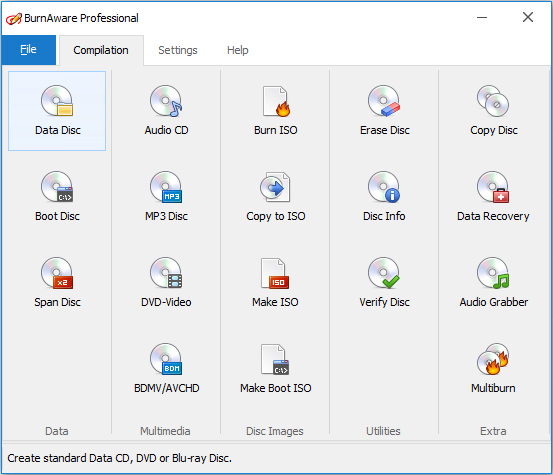Run the Verify Disc utility

coord(384,283)
